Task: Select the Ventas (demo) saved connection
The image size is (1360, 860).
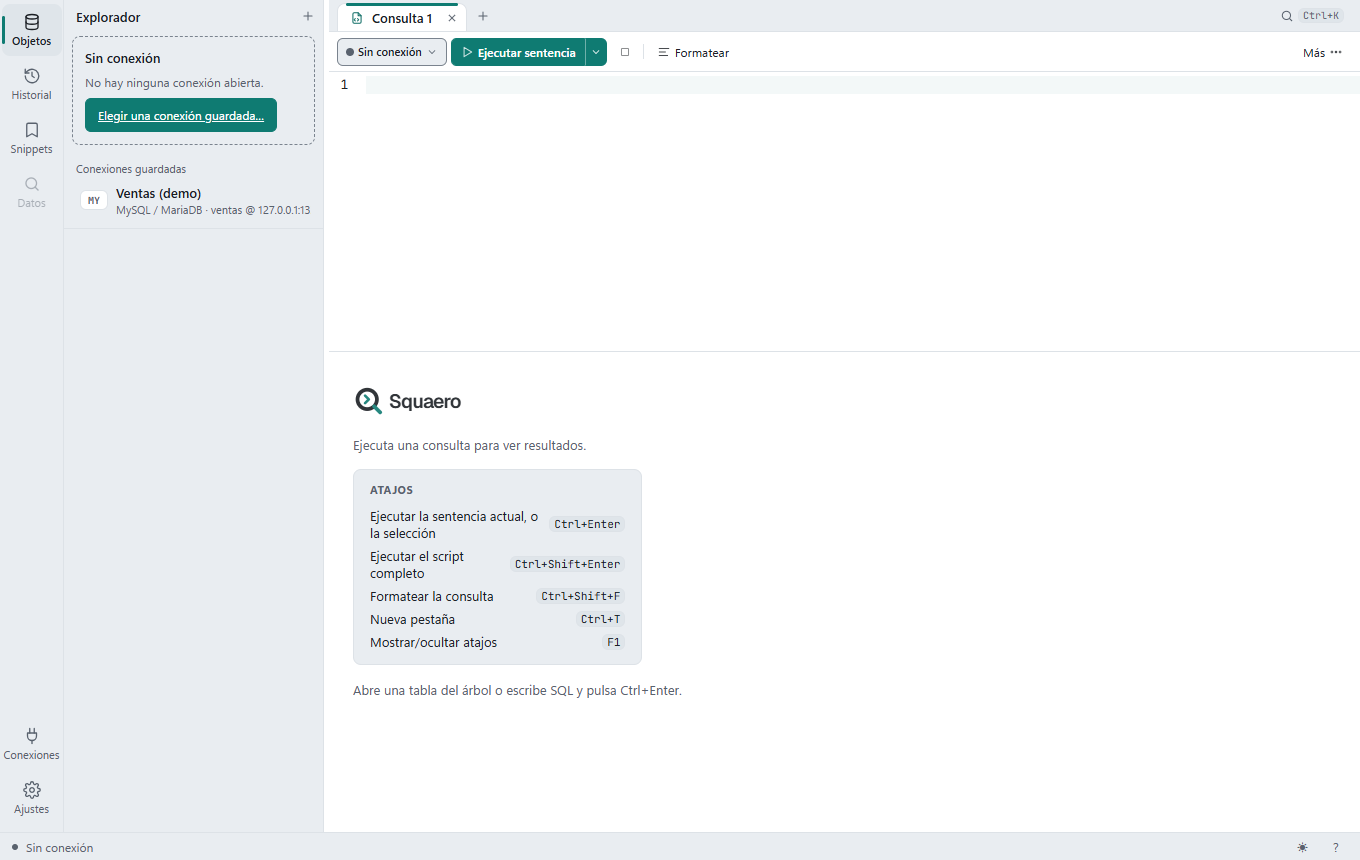Action: pyautogui.click(x=194, y=201)
